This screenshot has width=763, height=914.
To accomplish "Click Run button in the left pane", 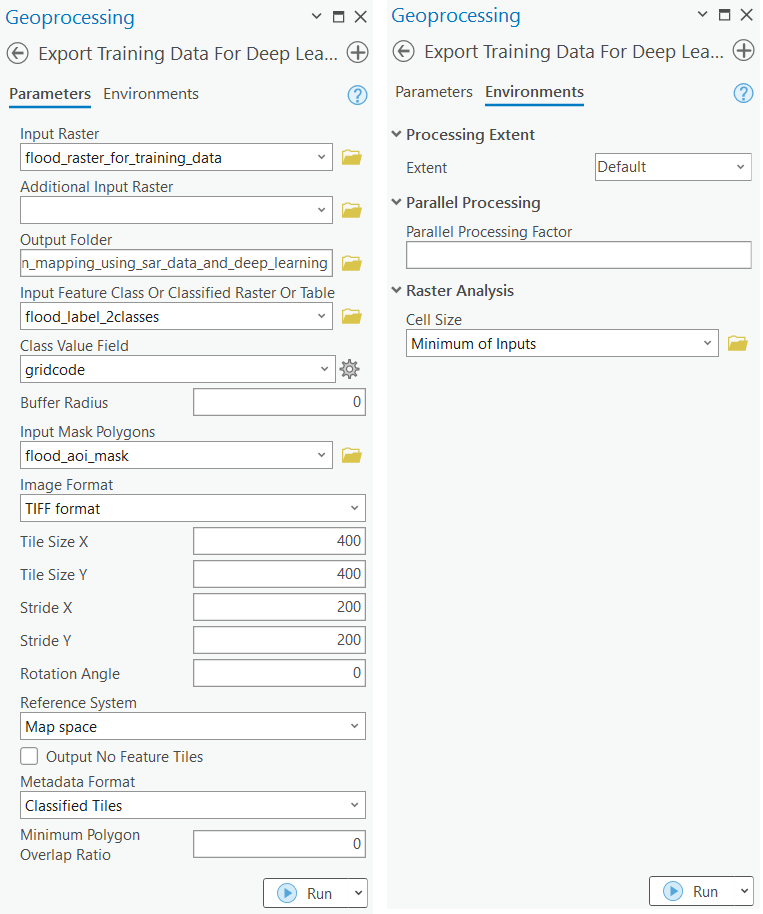I will click(x=304, y=893).
